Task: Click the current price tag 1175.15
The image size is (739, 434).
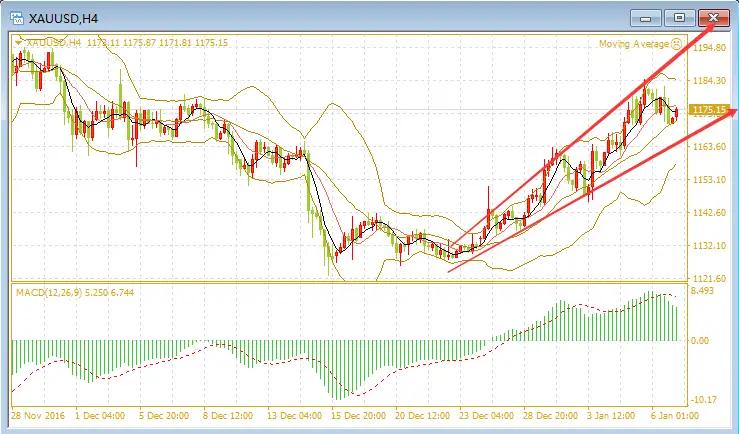Action: point(709,110)
